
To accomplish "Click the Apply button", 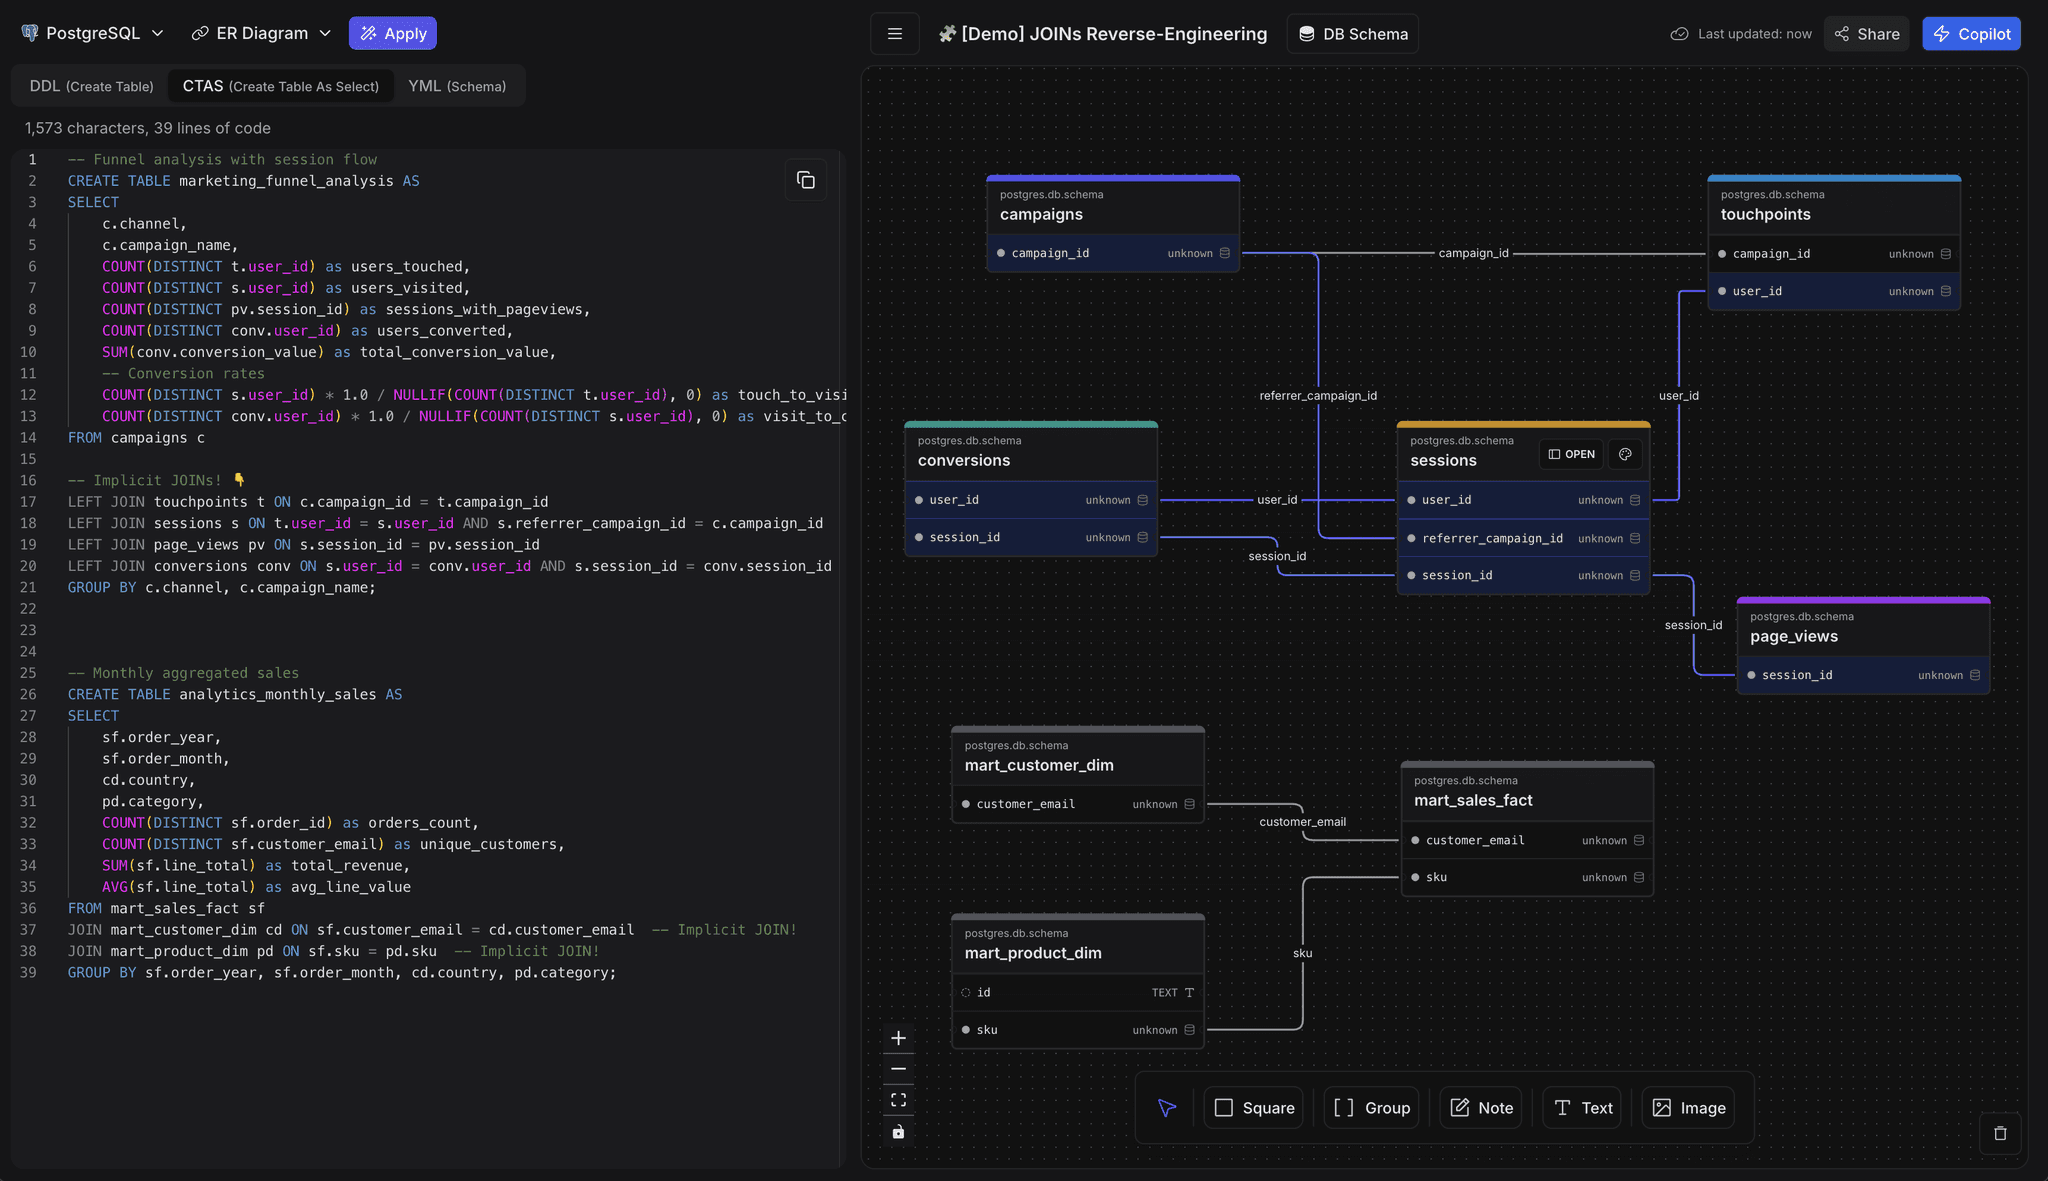I will pos(393,32).
